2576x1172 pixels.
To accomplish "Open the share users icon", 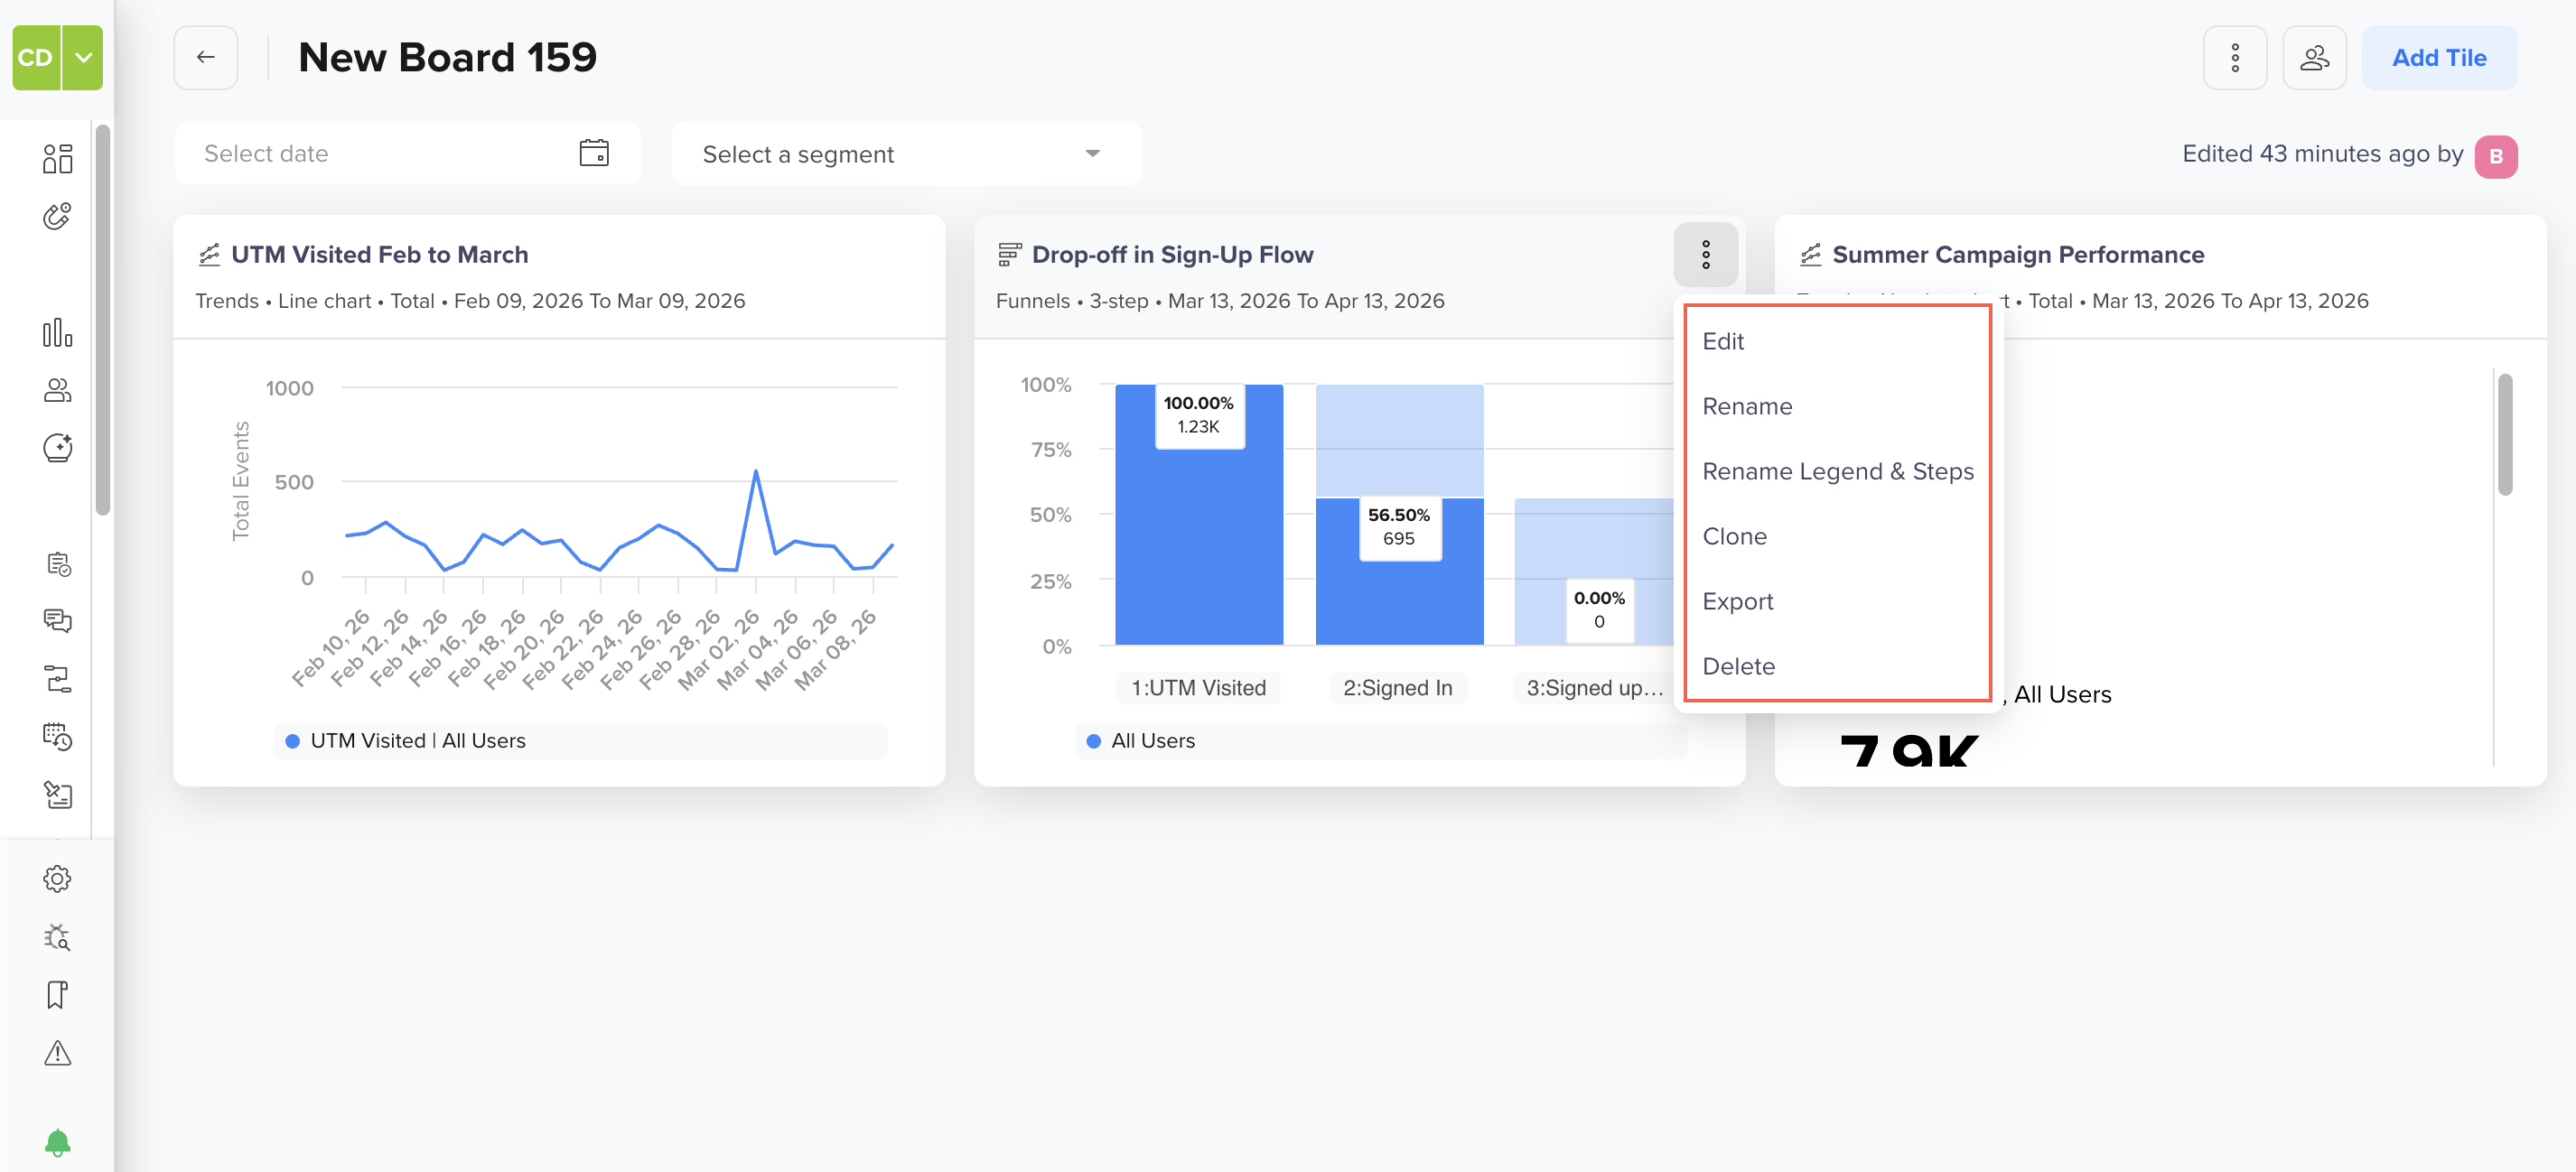I will (x=2314, y=57).
